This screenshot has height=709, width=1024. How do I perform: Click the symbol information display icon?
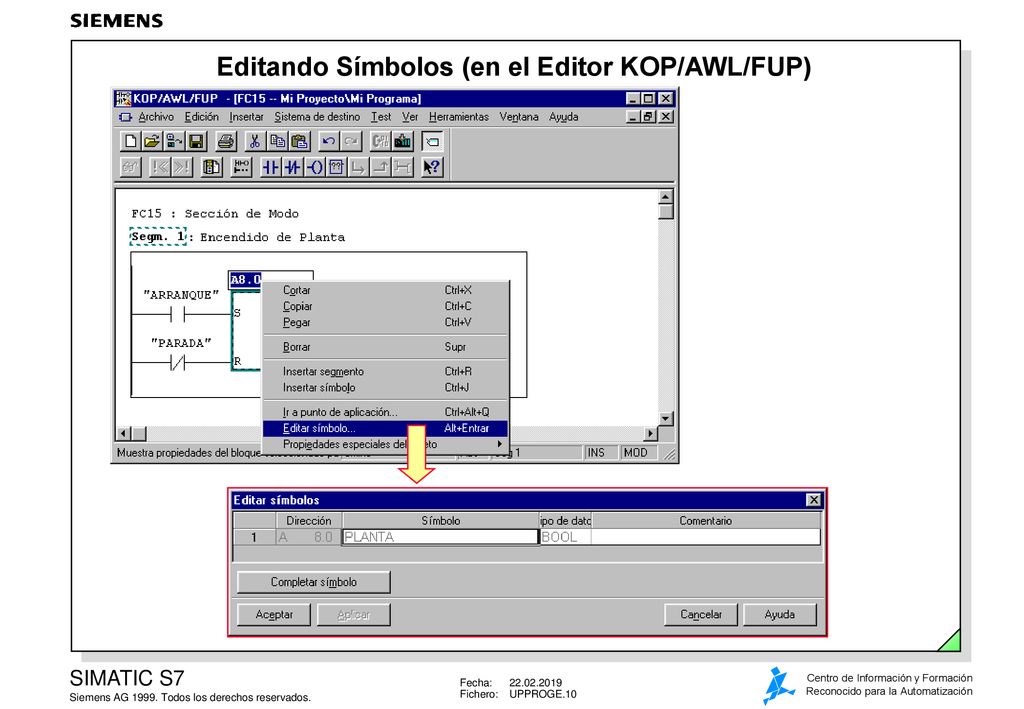[242, 167]
